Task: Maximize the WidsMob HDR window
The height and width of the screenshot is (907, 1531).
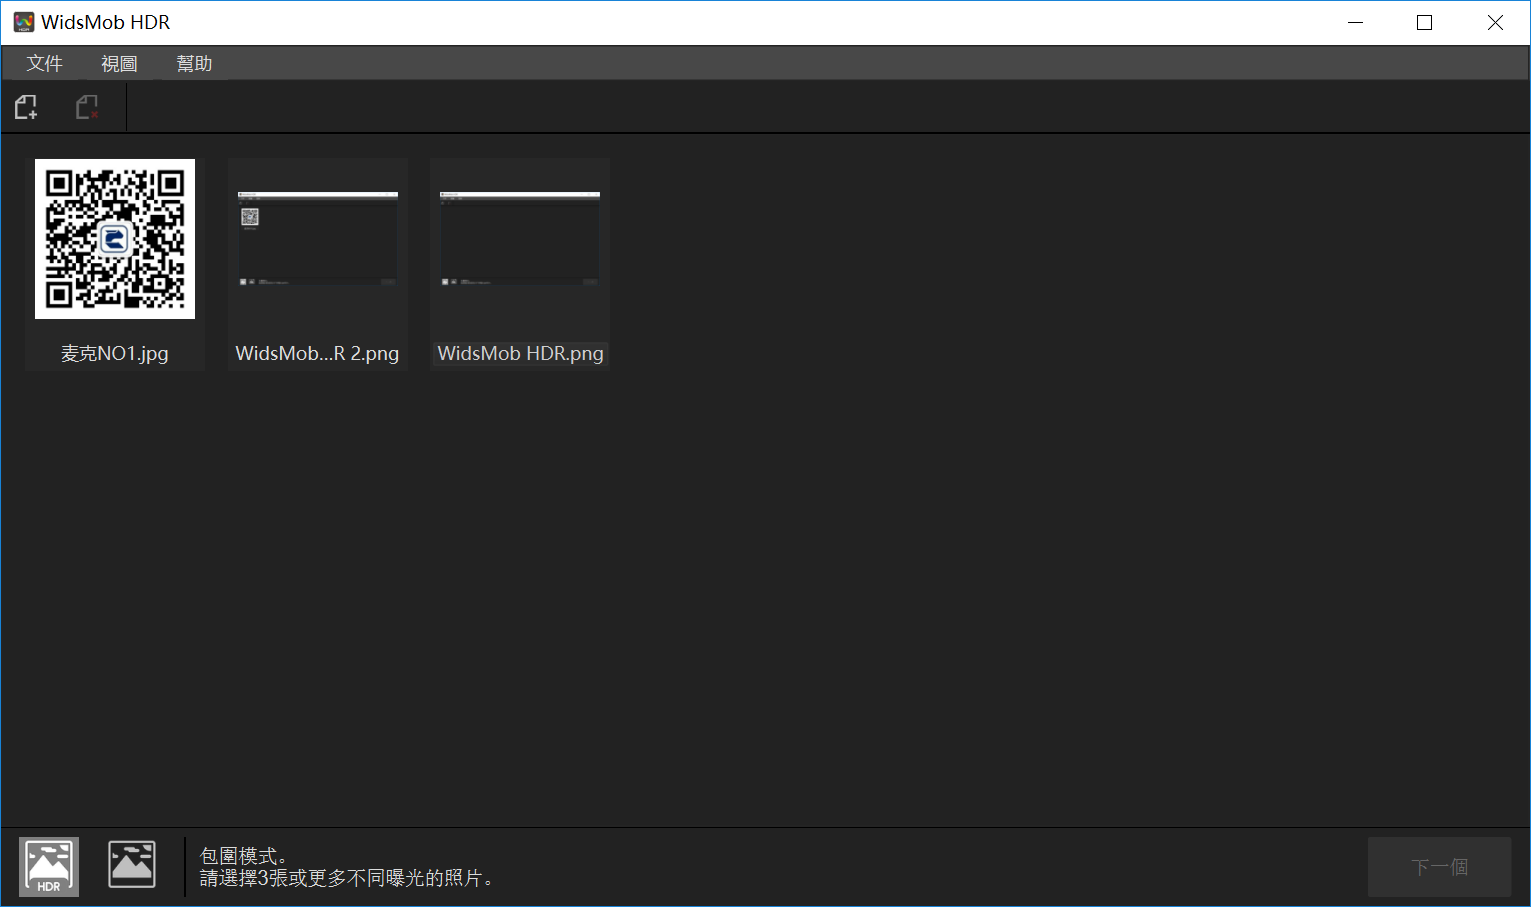Action: coord(1425,22)
